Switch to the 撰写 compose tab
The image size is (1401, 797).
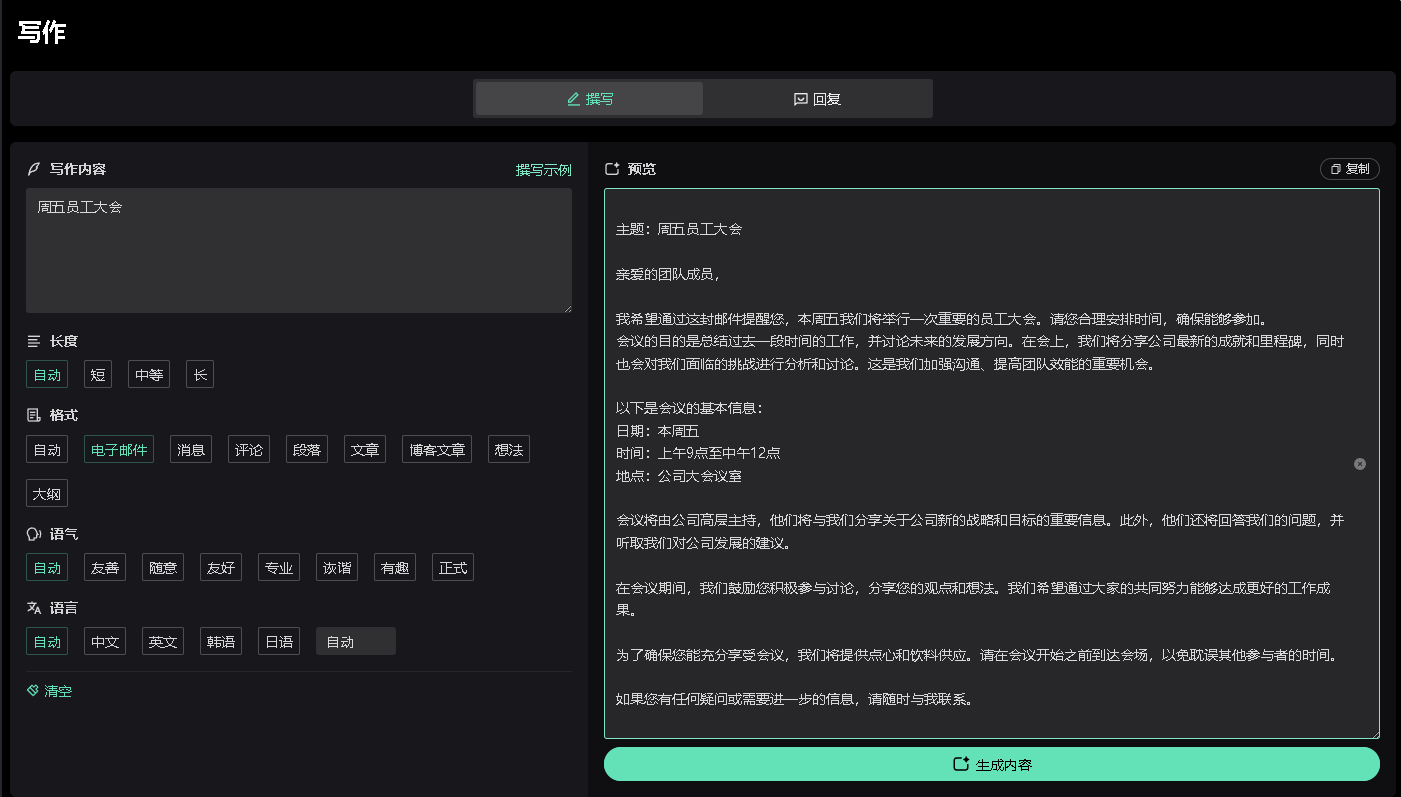[x=589, y=99]
